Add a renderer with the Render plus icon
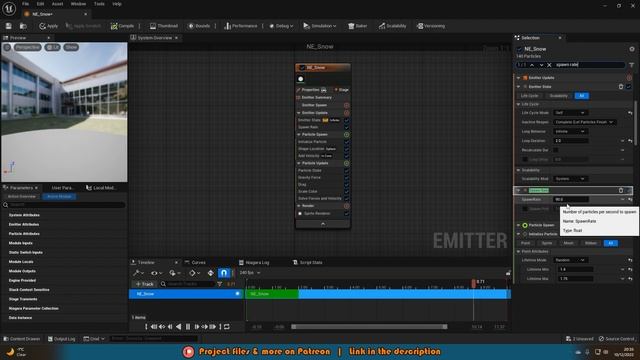 [x=346, y=206]
